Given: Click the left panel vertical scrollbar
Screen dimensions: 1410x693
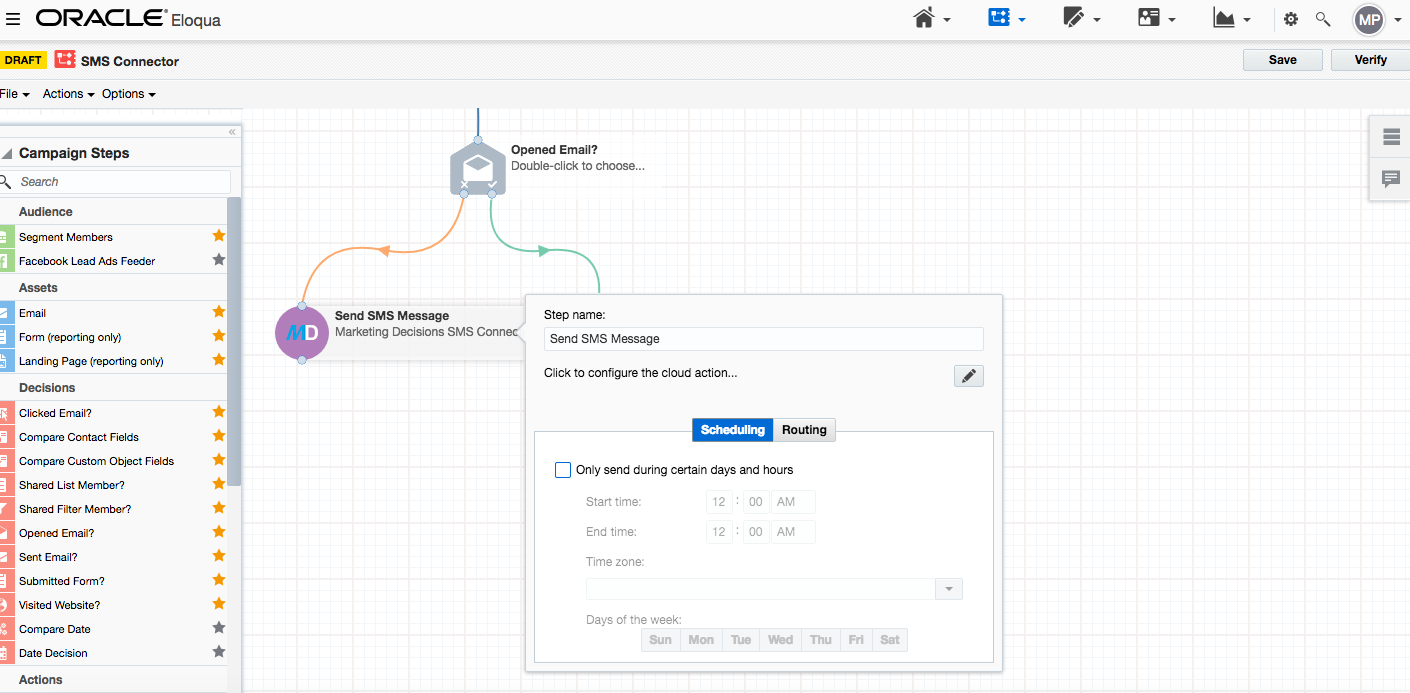Looking at the screenshot, I should [234, 340].
